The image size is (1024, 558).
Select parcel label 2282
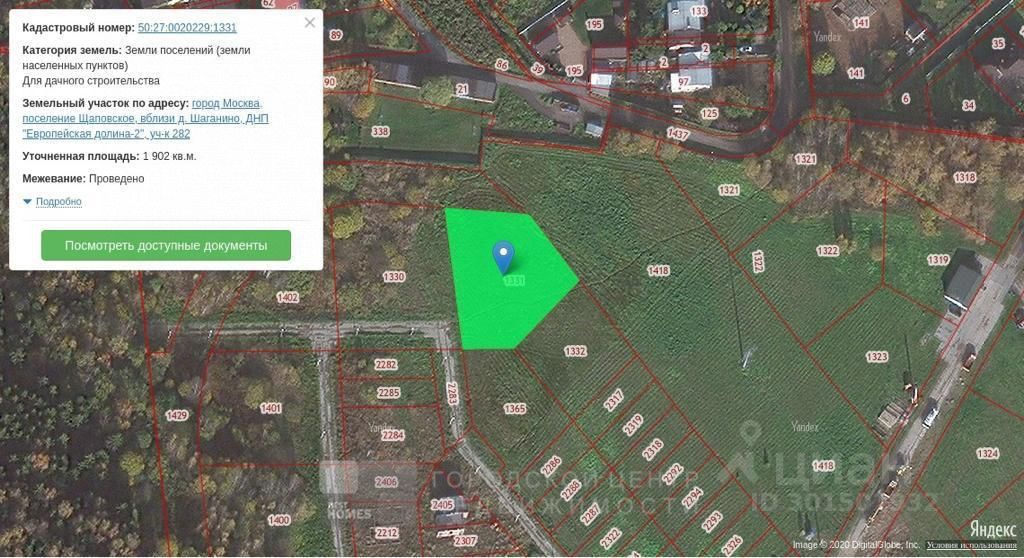coord(385,365)
